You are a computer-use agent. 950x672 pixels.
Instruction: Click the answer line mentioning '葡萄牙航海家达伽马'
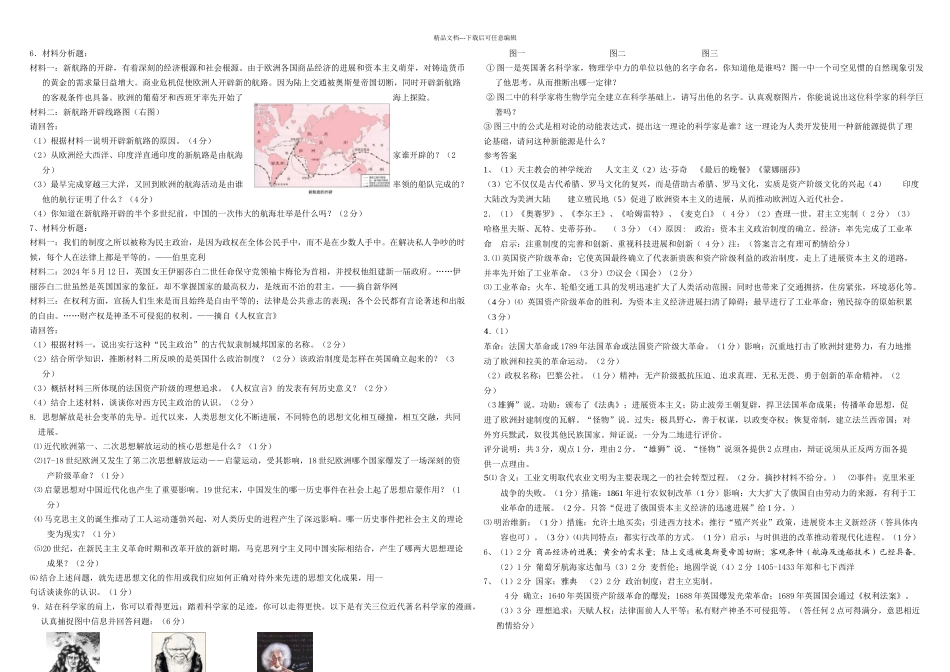click(677, 567)
